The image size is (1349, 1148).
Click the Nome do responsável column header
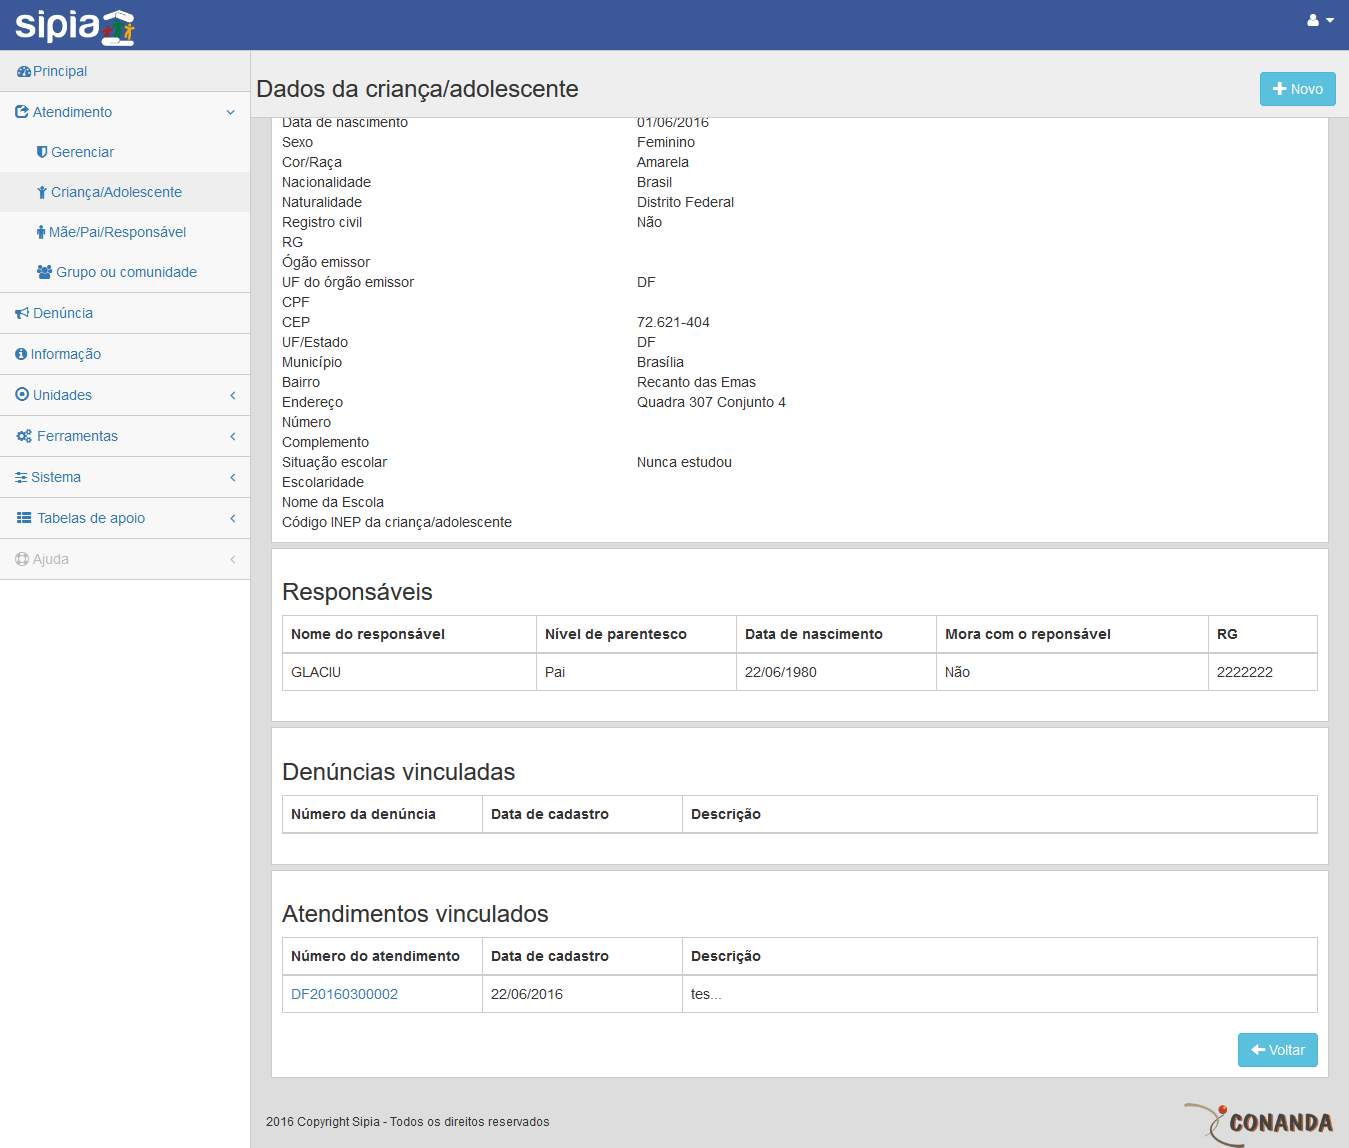point(409,634)
